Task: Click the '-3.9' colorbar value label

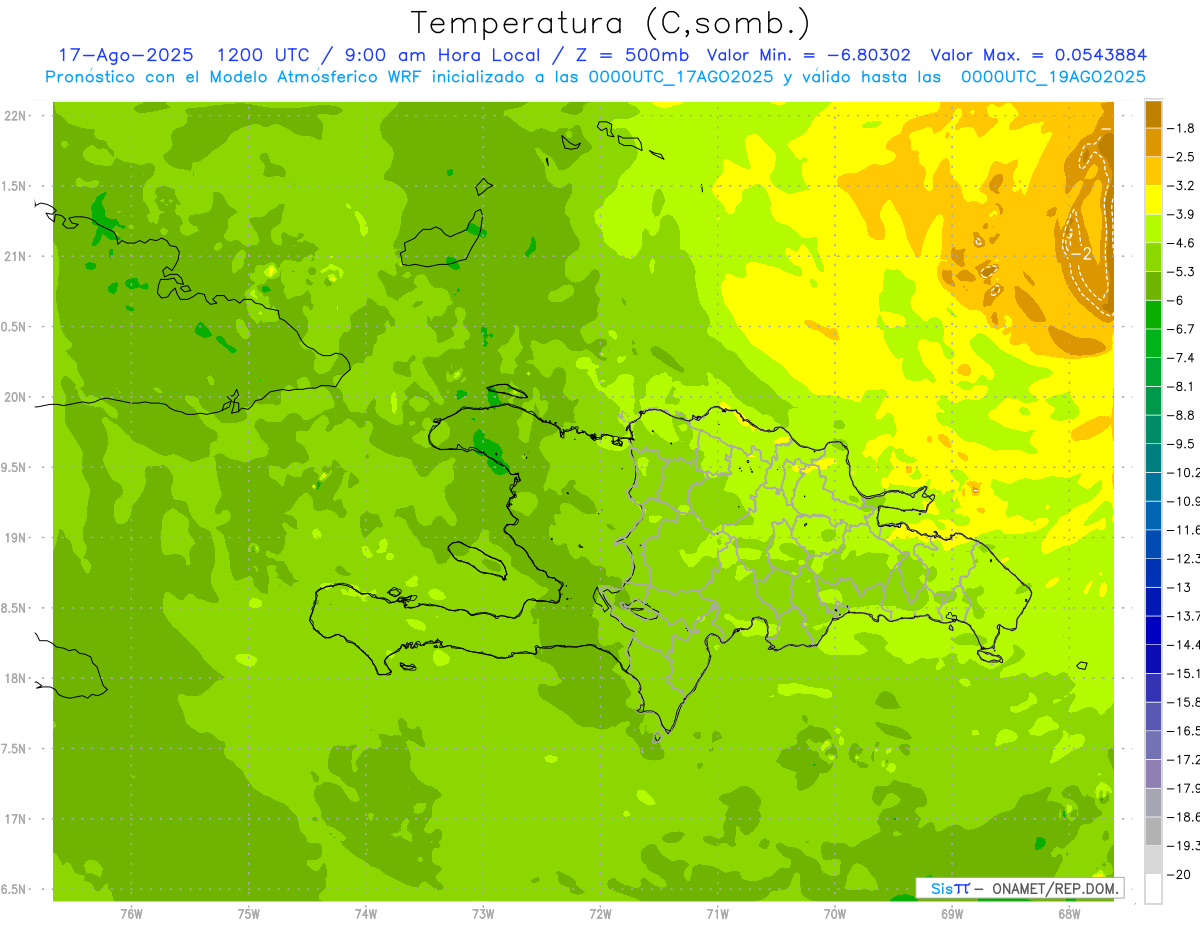Action: click(x=1182, y=214)
